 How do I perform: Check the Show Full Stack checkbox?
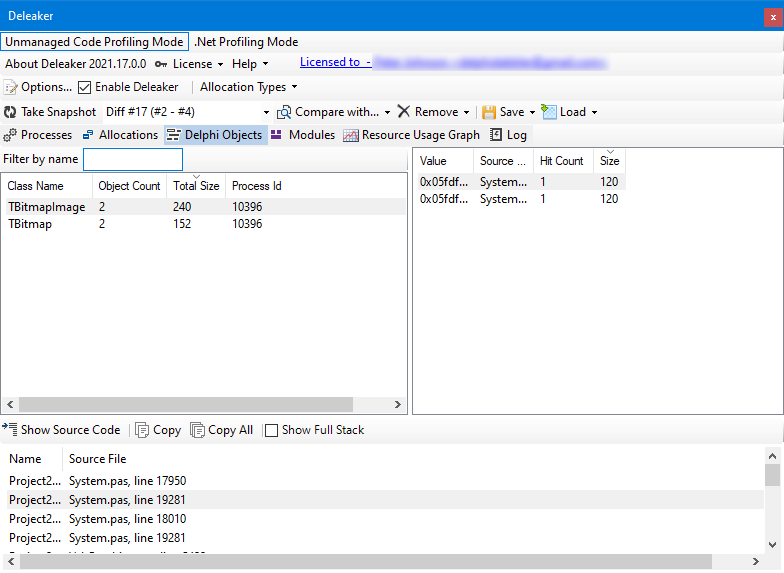click(271, 430)
